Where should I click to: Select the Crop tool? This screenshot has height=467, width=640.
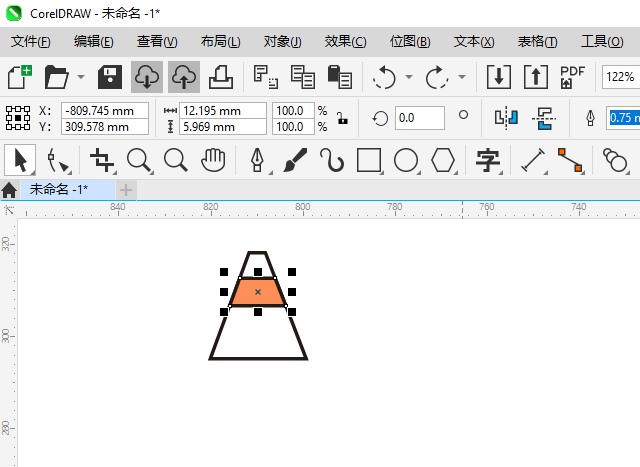[x=102, y=160]
